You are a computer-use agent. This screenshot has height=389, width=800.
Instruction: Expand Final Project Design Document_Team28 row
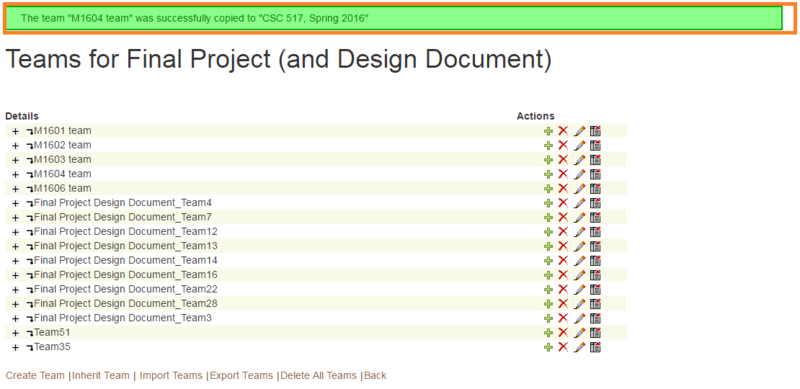pos(15,304)
